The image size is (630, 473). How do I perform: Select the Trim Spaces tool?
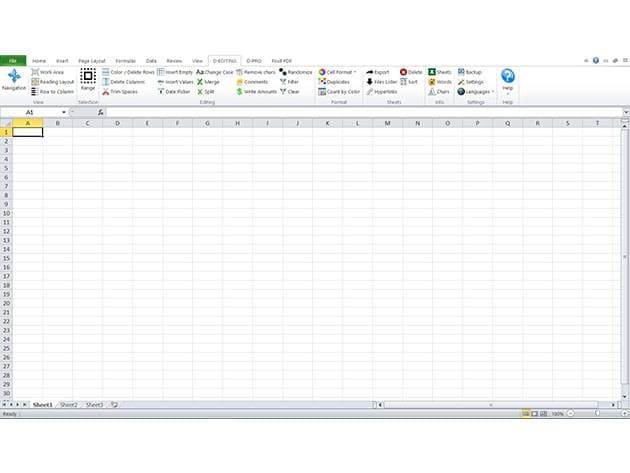coord(121,91)
